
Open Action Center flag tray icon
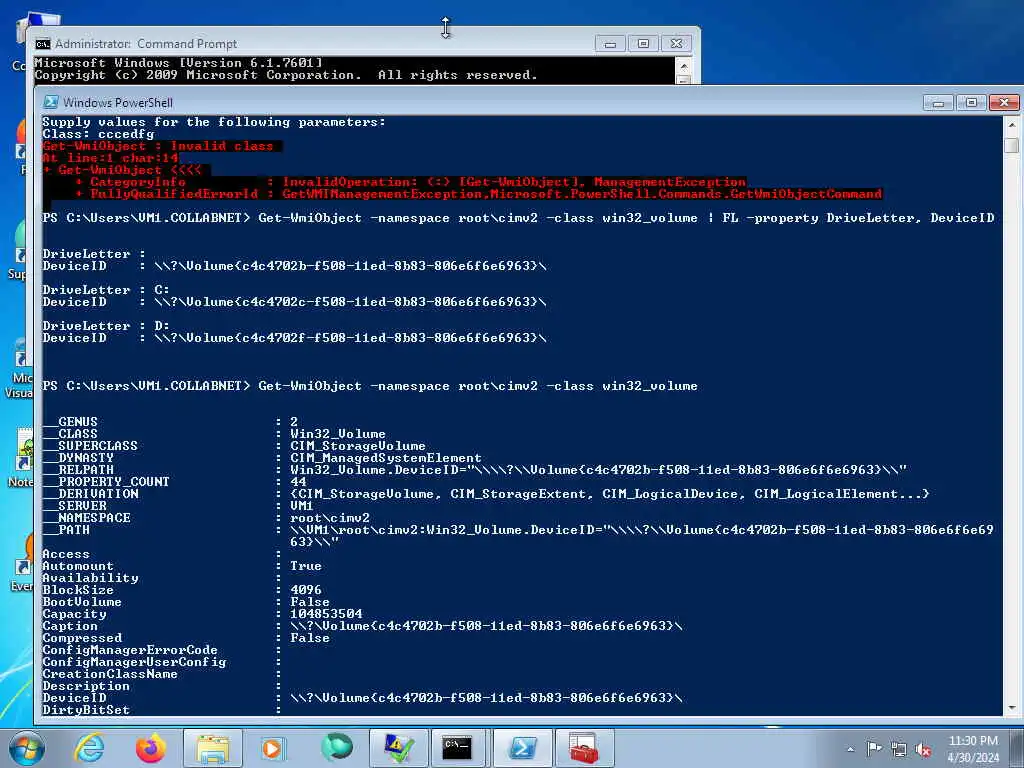tap(874, 749)
